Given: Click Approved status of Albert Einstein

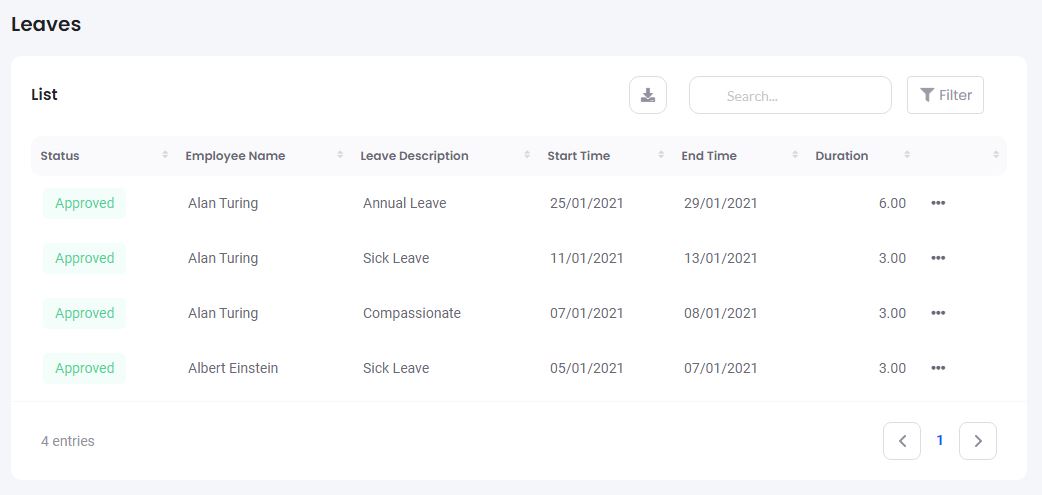Looking at the screenshot, I should (85, 368).
